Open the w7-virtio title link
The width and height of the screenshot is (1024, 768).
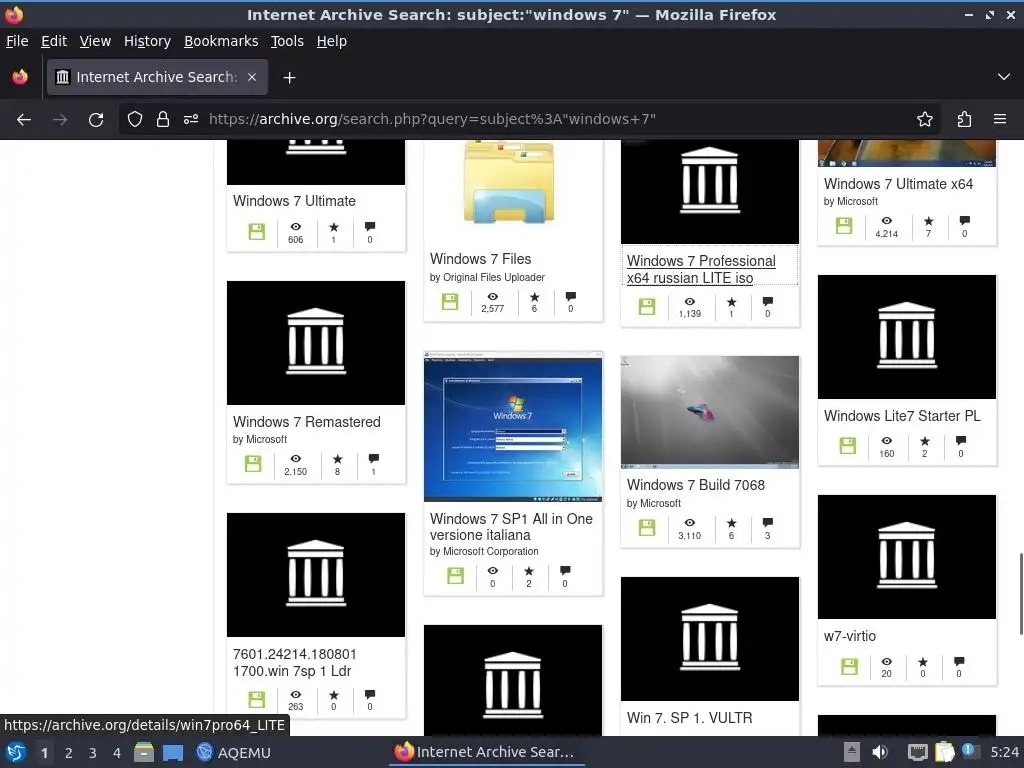pyautogui.click(x=850, y=636)
